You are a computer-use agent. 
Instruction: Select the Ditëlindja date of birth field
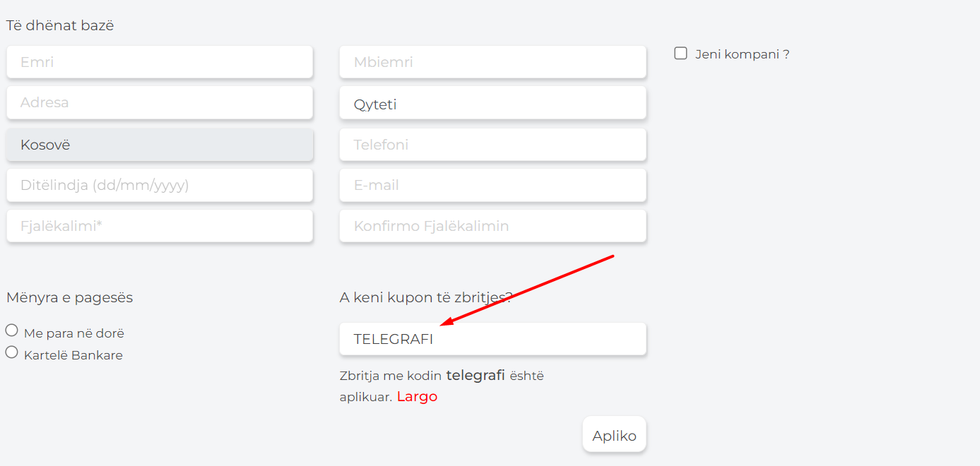[159, 185]
